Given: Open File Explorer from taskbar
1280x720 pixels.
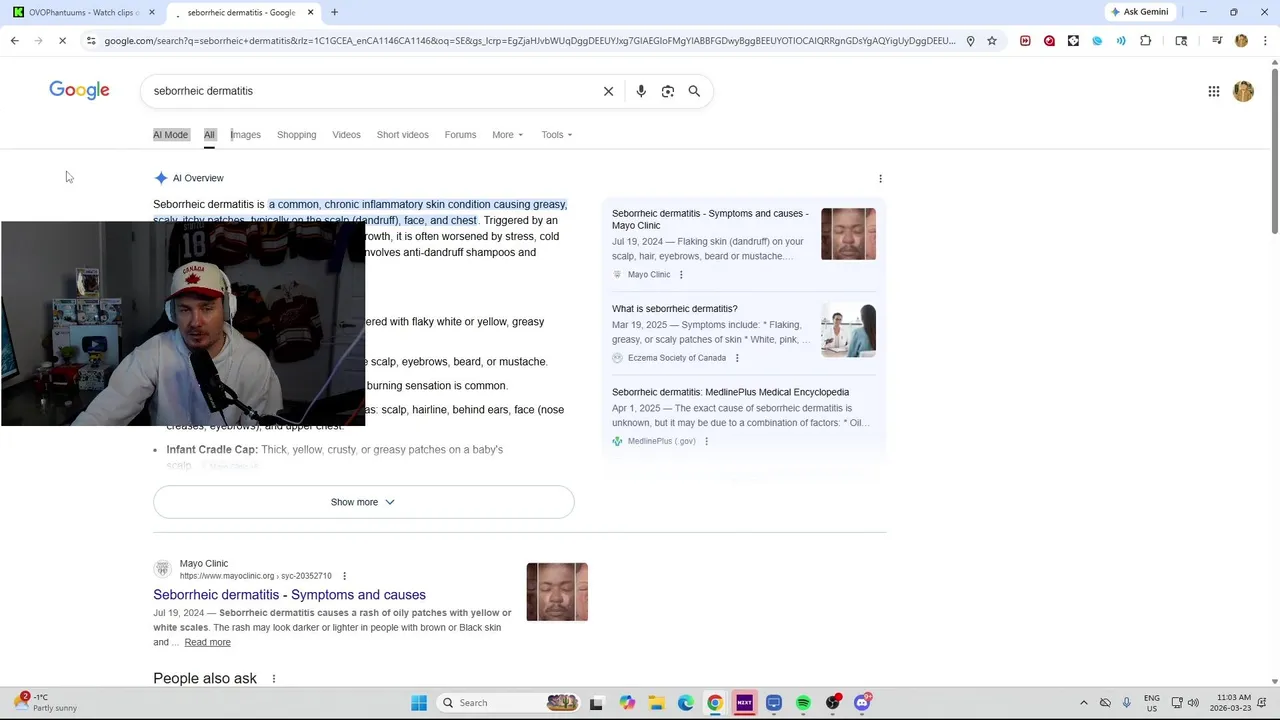Looking at the screenshot, I should pos(656,703).
